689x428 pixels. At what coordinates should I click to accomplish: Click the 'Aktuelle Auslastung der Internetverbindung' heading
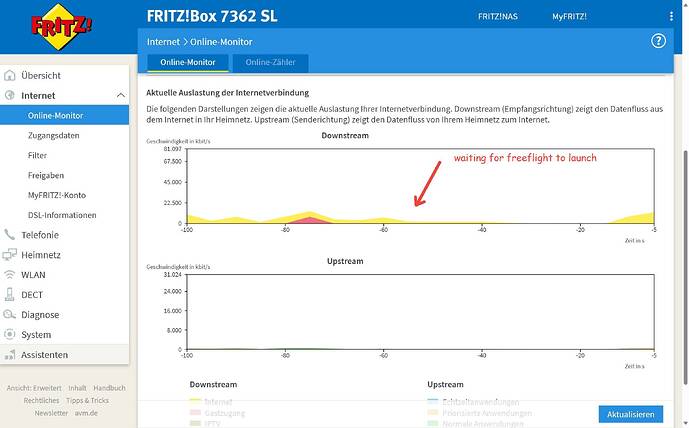(x=228, y=93)
